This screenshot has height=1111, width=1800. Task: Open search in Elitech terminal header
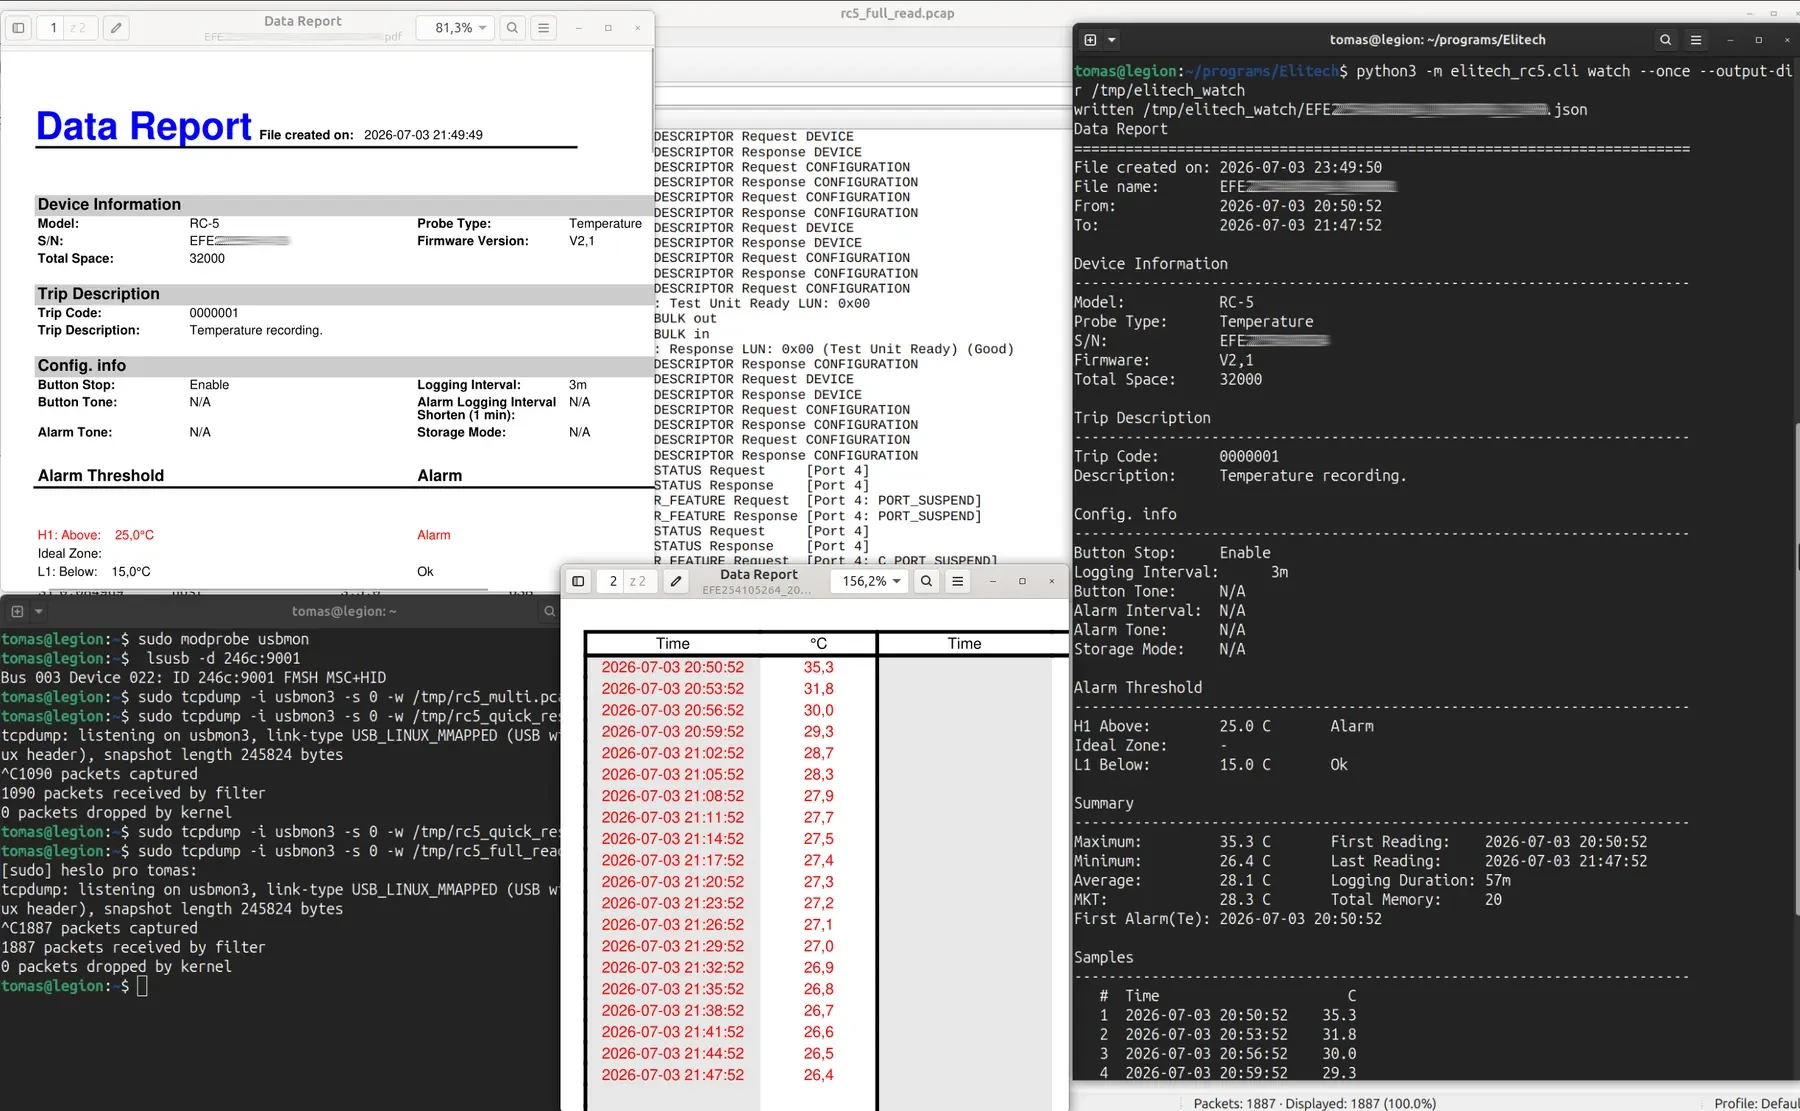click(1665, 40)
